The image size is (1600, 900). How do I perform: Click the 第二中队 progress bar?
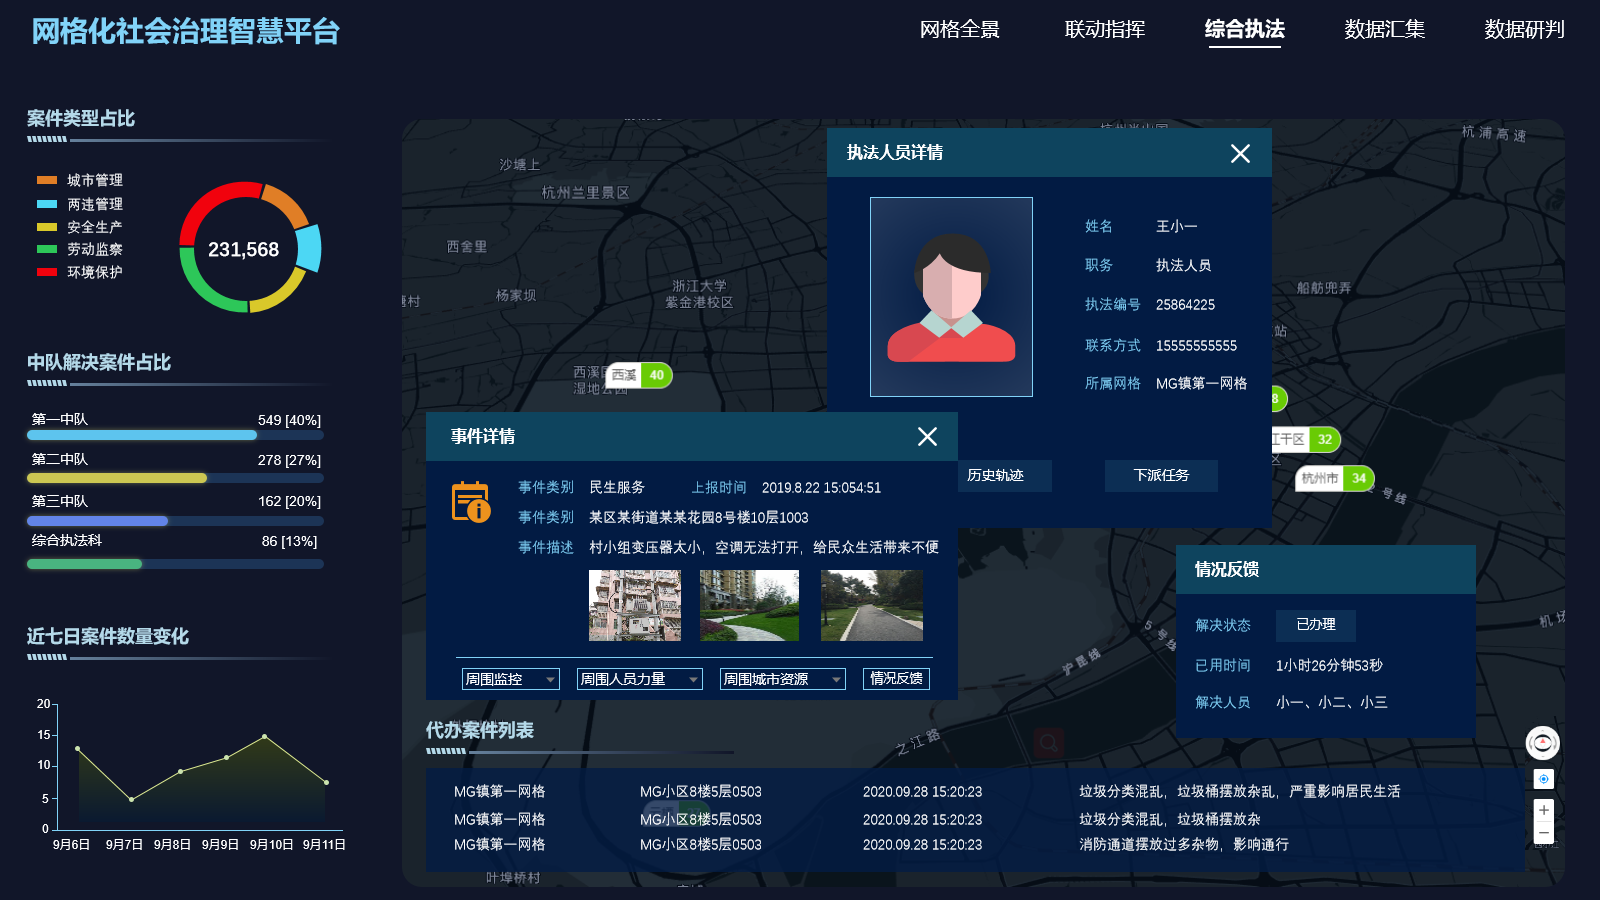pos(175,478)
